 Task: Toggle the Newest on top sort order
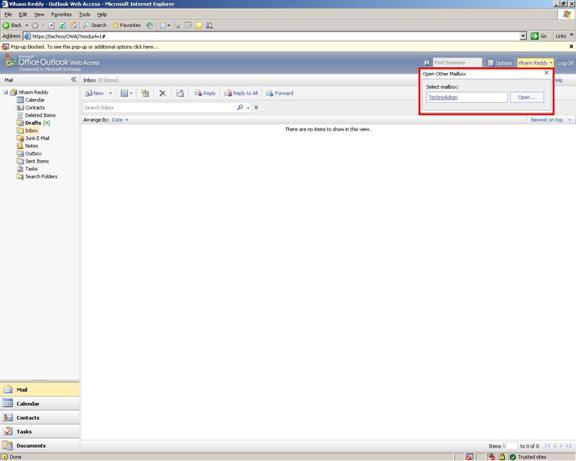tap(547, 120)
